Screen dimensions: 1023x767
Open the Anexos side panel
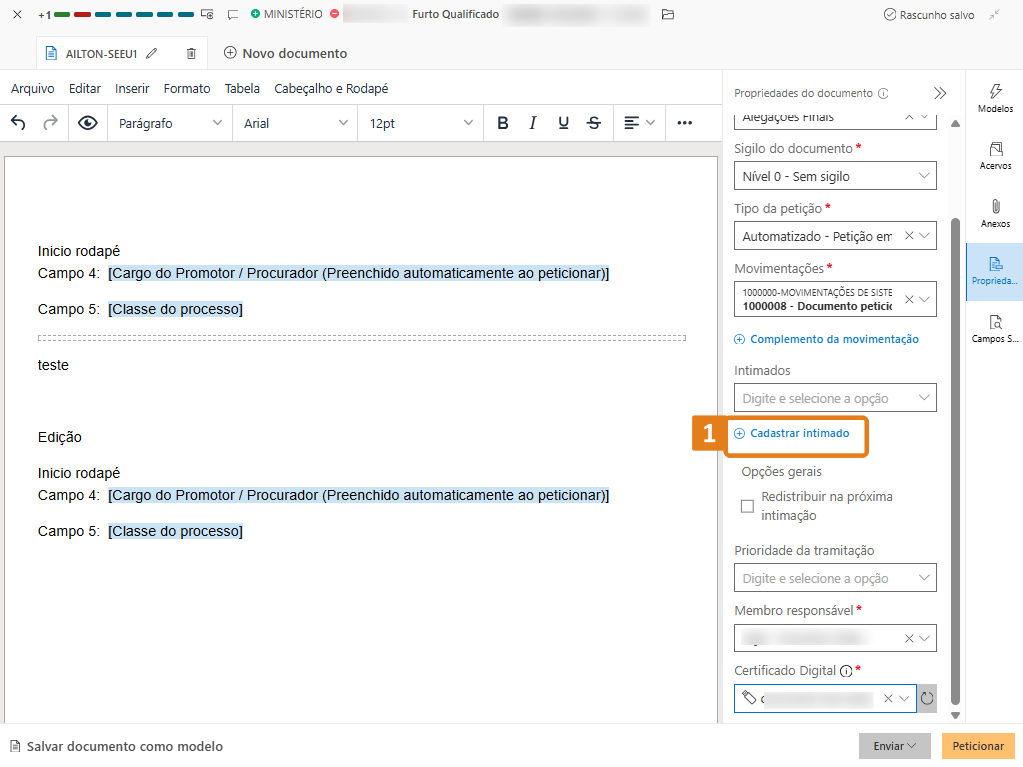(995, 214)
